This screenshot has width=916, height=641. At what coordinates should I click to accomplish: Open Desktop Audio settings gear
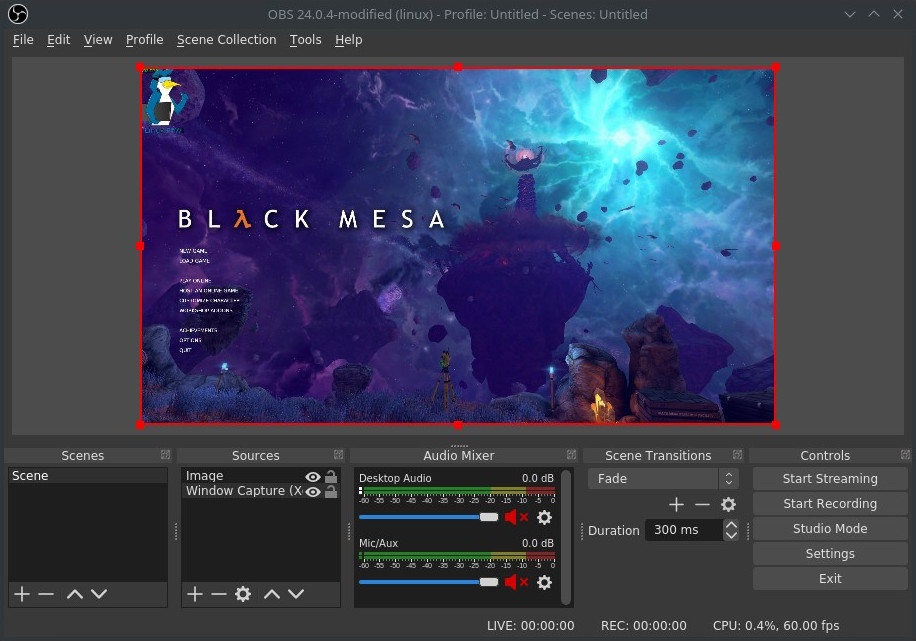544,517
